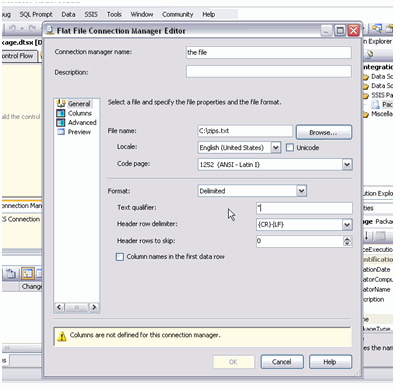Click the Miscellaneous folder icon
Viewport: 395px width, 389px height.
(x=366, y=114)
